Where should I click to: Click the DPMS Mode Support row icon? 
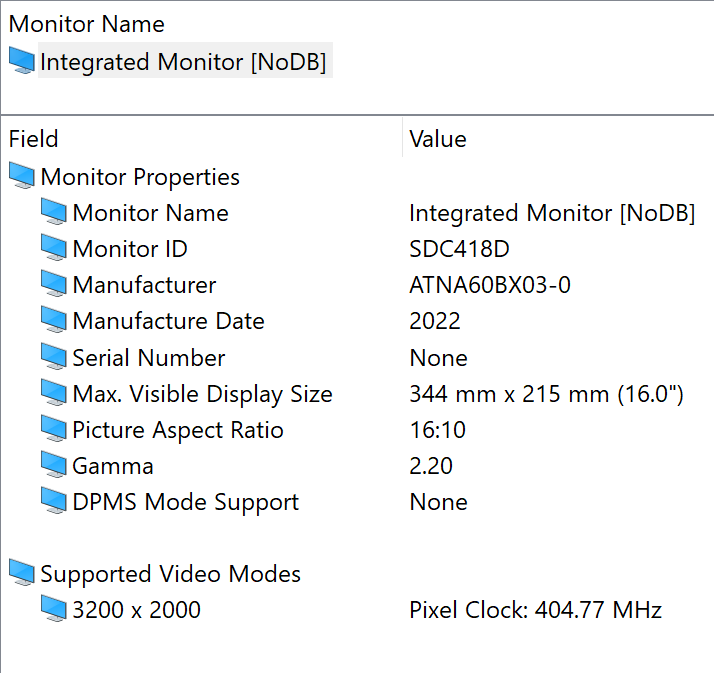[x=53, y=502]
